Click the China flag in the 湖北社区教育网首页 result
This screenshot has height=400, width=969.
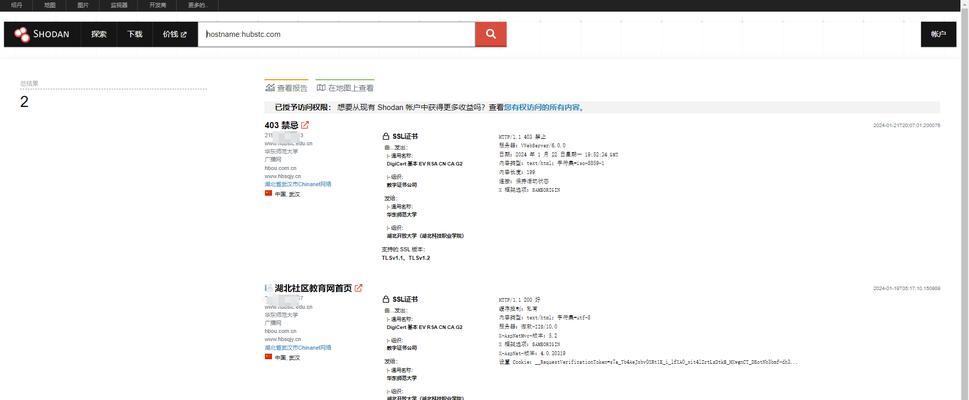(x=268, y=357)
